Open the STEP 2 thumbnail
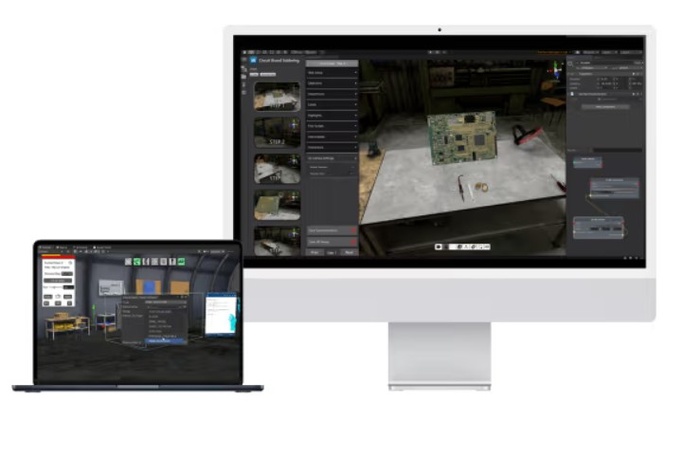The image size is (700, 457). click(276, 131)
